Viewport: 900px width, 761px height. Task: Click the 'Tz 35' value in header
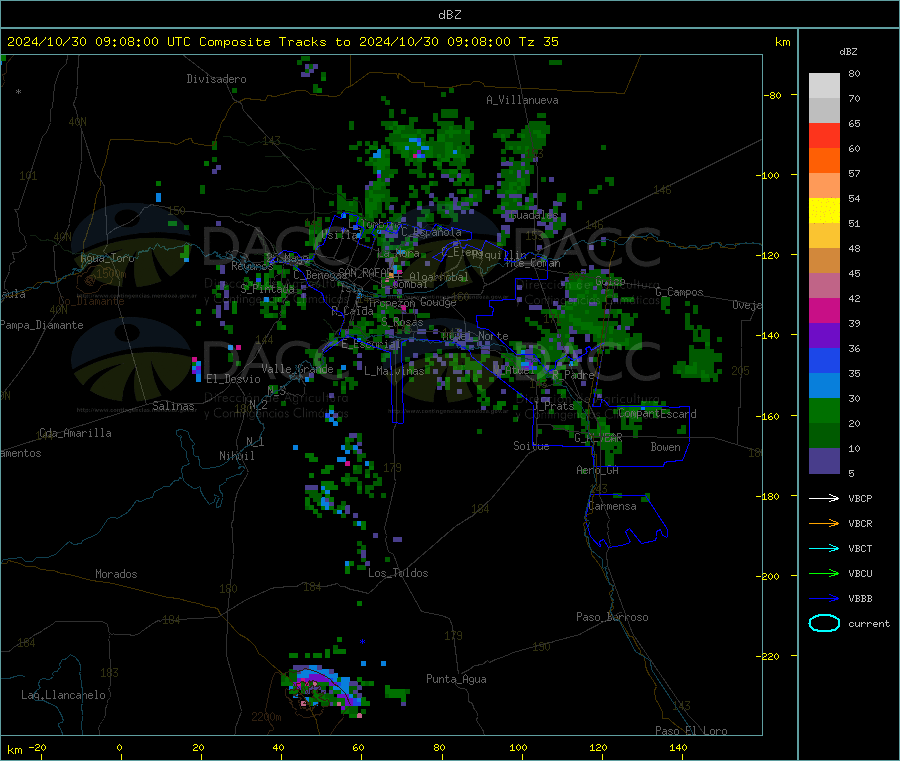point(538,42)
